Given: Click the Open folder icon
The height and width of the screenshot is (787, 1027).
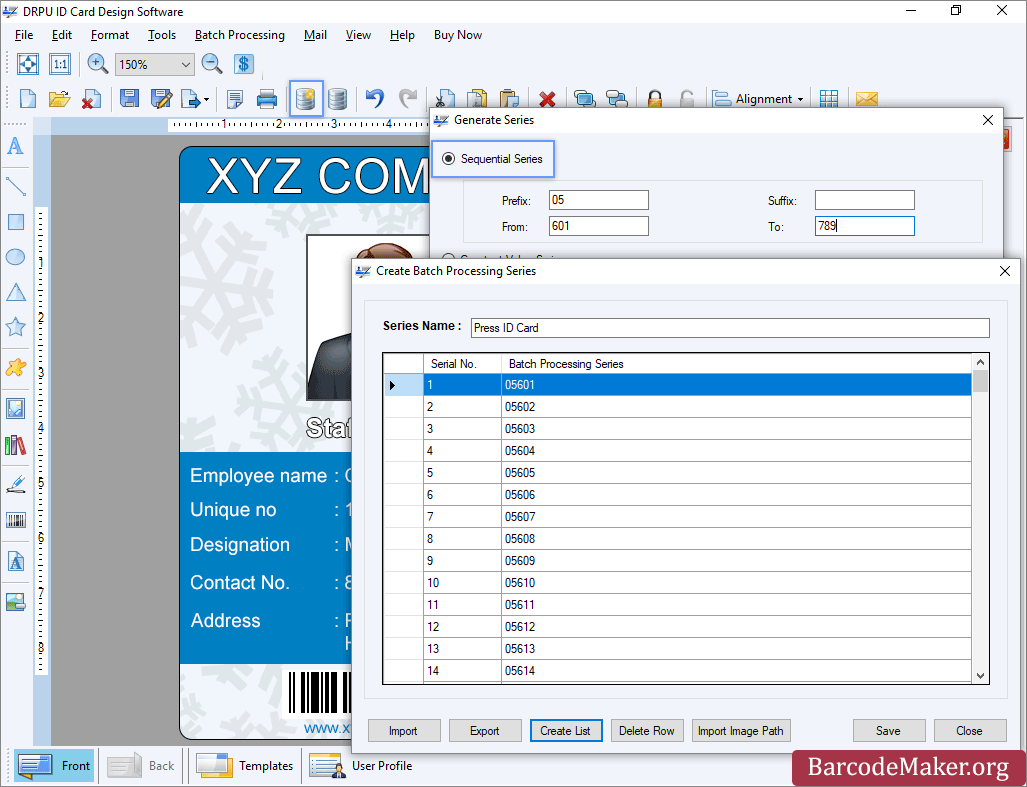Looking at the screenshot, I should click(59, 99).
